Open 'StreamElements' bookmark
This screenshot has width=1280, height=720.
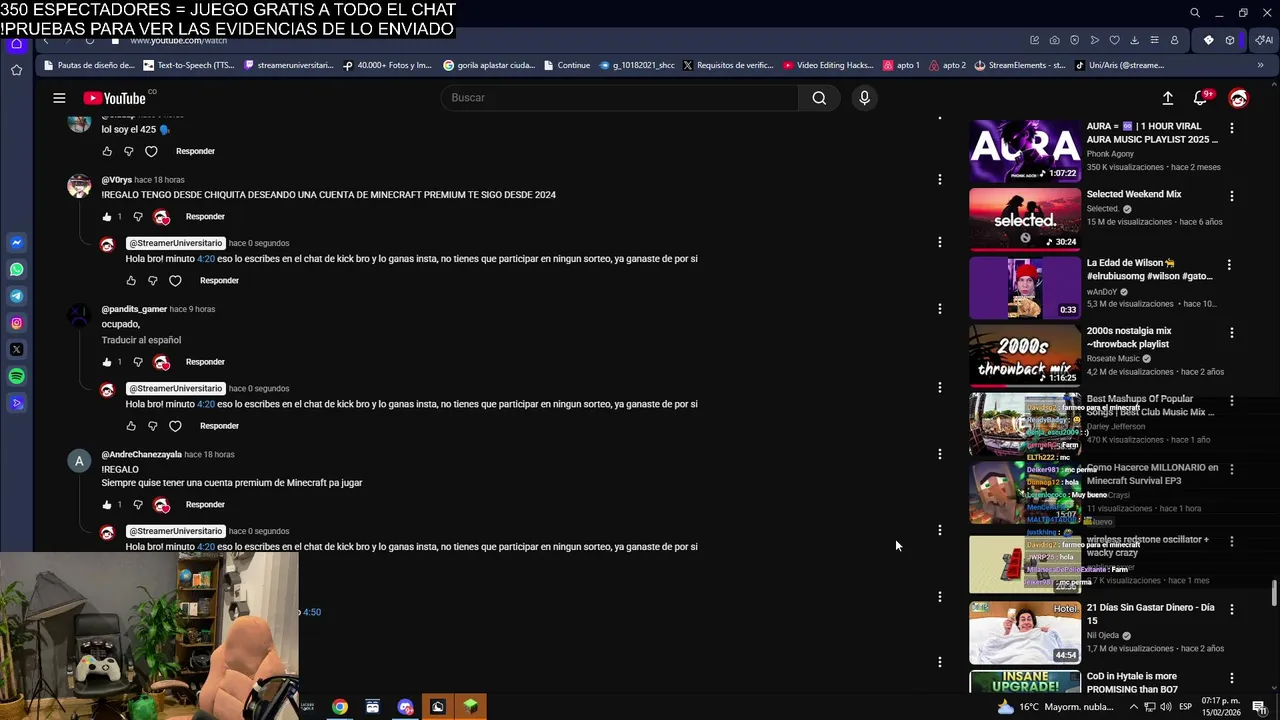coord(1020,65)
